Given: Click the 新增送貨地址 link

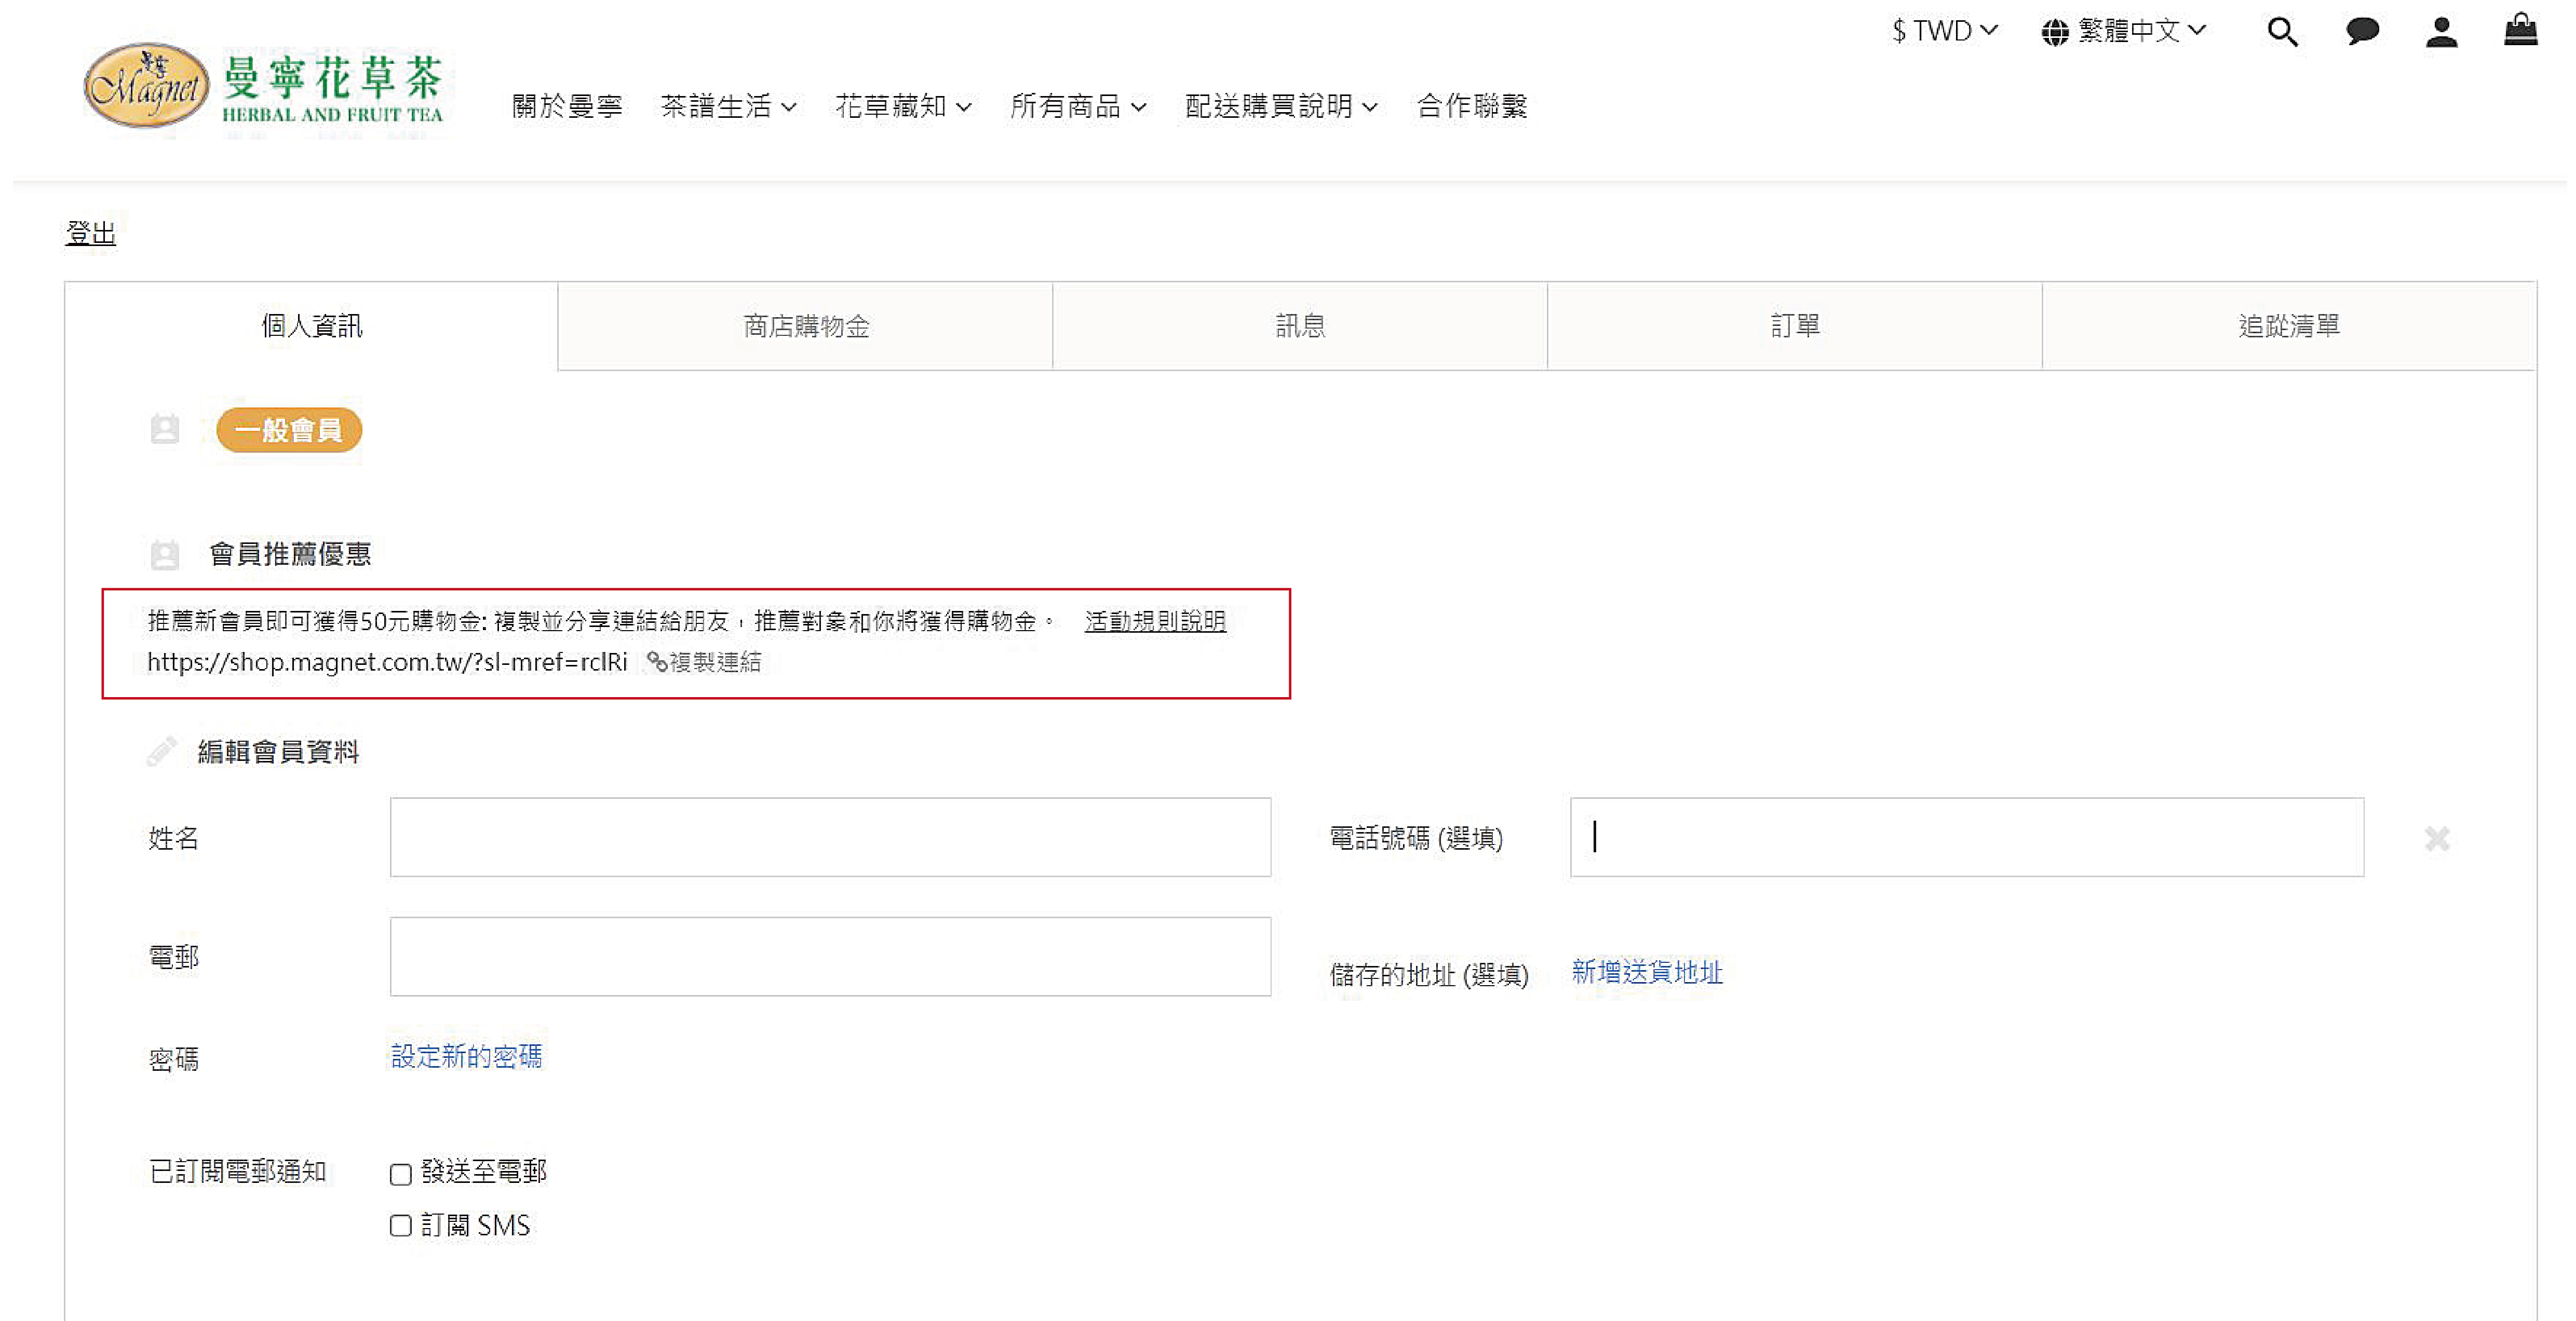Looking at the screenshot, I should (x=1646, y=972).
